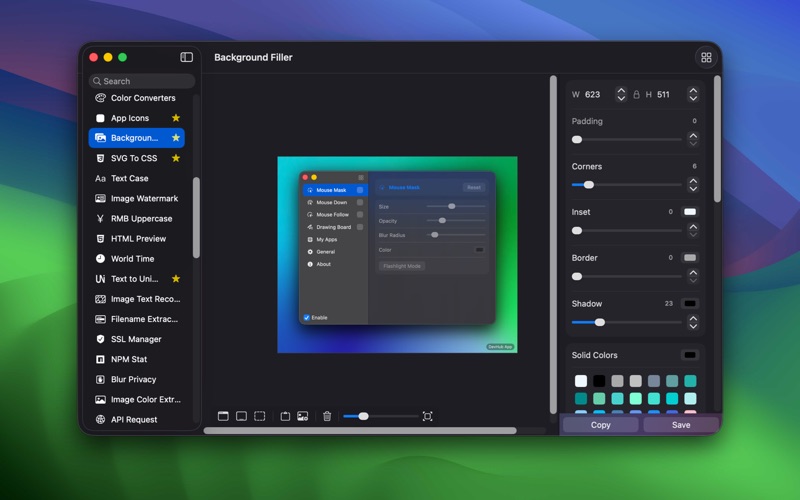Click the Shadow stepper arrows
This screenshot has width=800, height=500.
693,322
